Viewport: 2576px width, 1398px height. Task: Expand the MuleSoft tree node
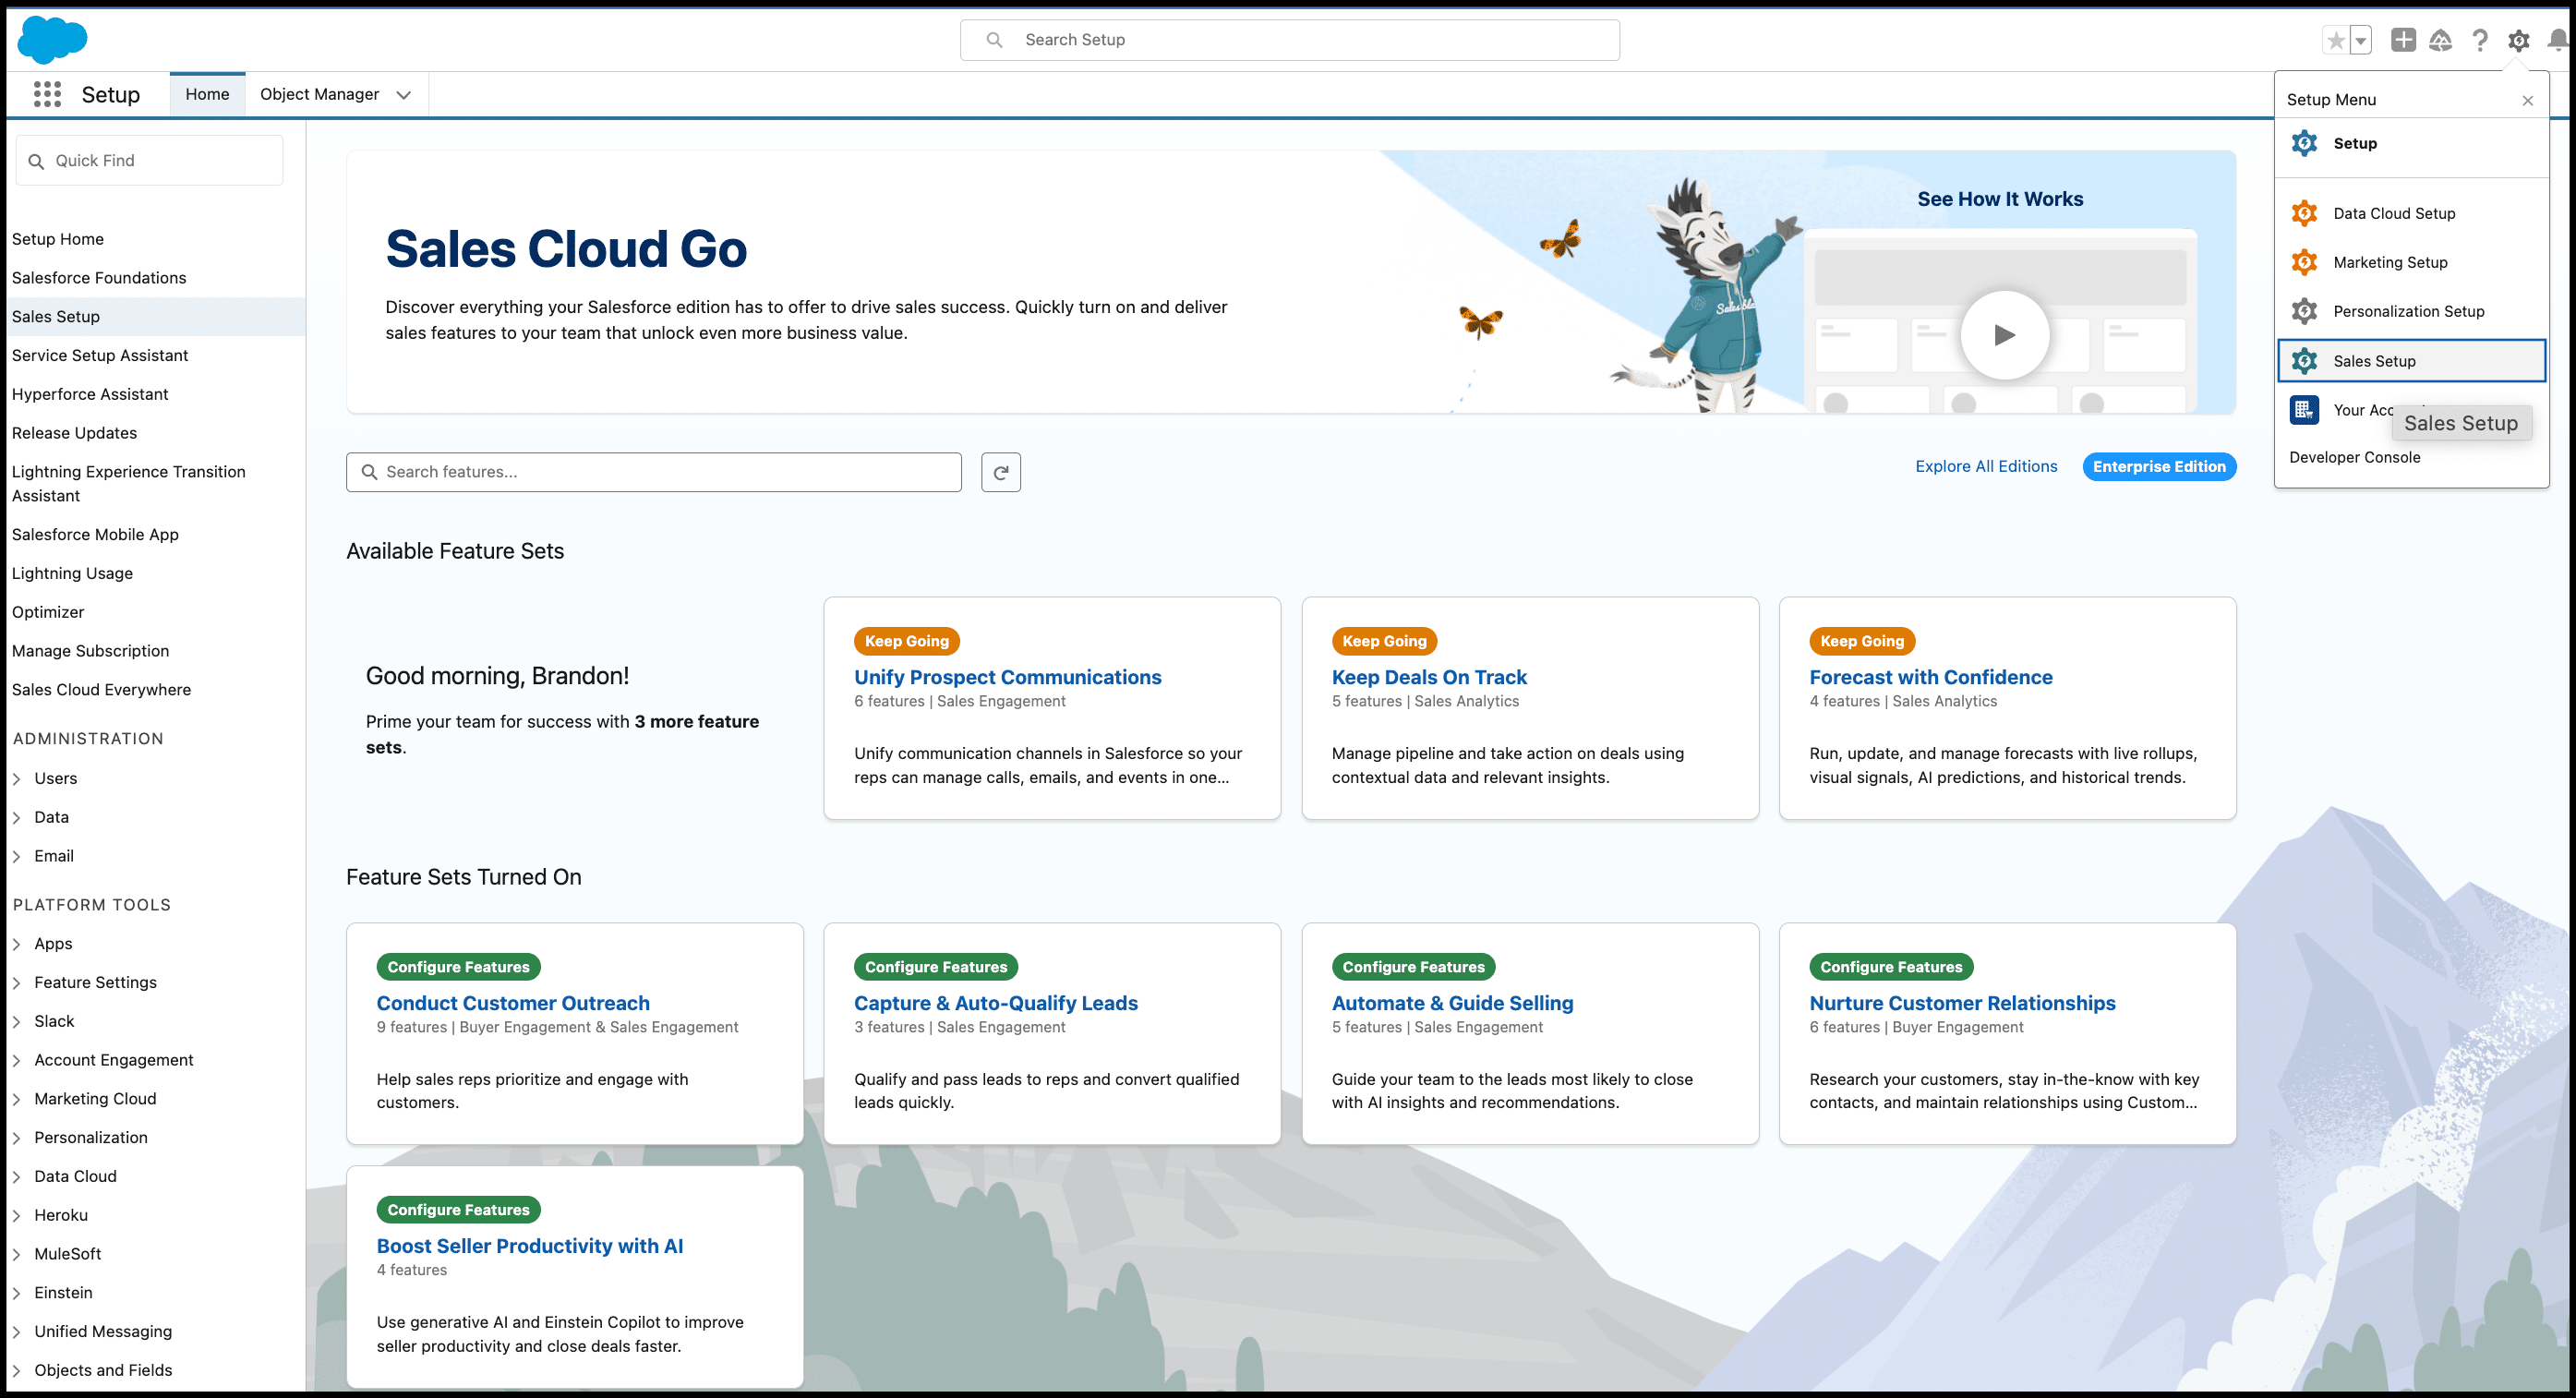[17, 1254]
